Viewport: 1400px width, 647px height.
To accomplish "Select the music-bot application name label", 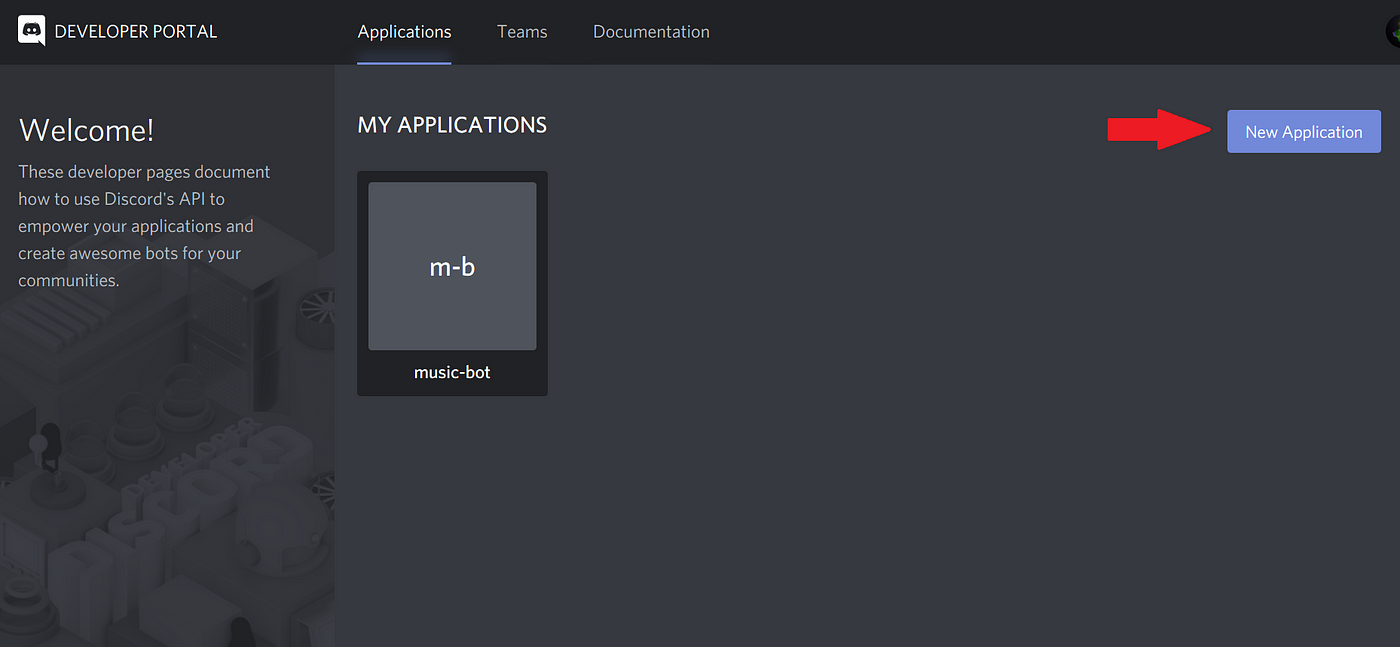I will click(x=452, y=372).
